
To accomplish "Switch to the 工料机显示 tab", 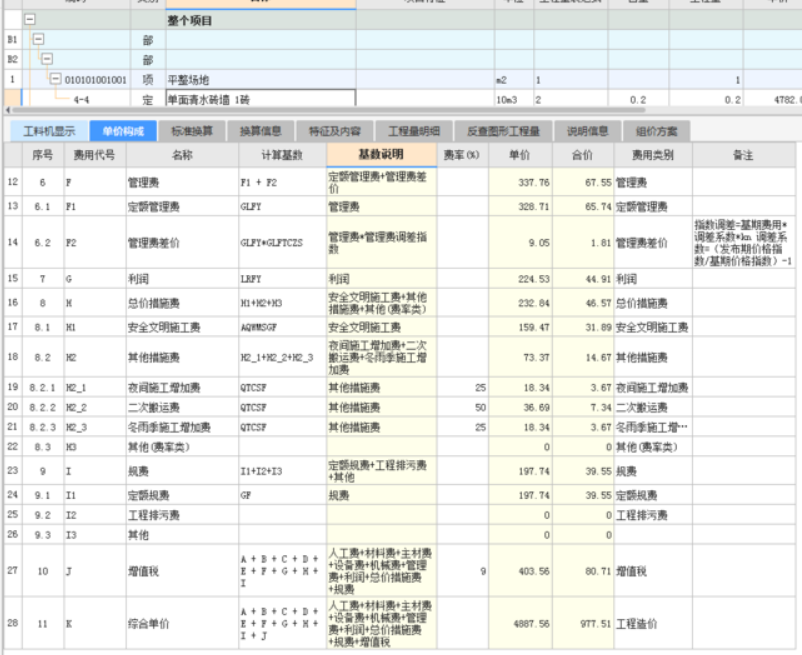I will 49,131.
